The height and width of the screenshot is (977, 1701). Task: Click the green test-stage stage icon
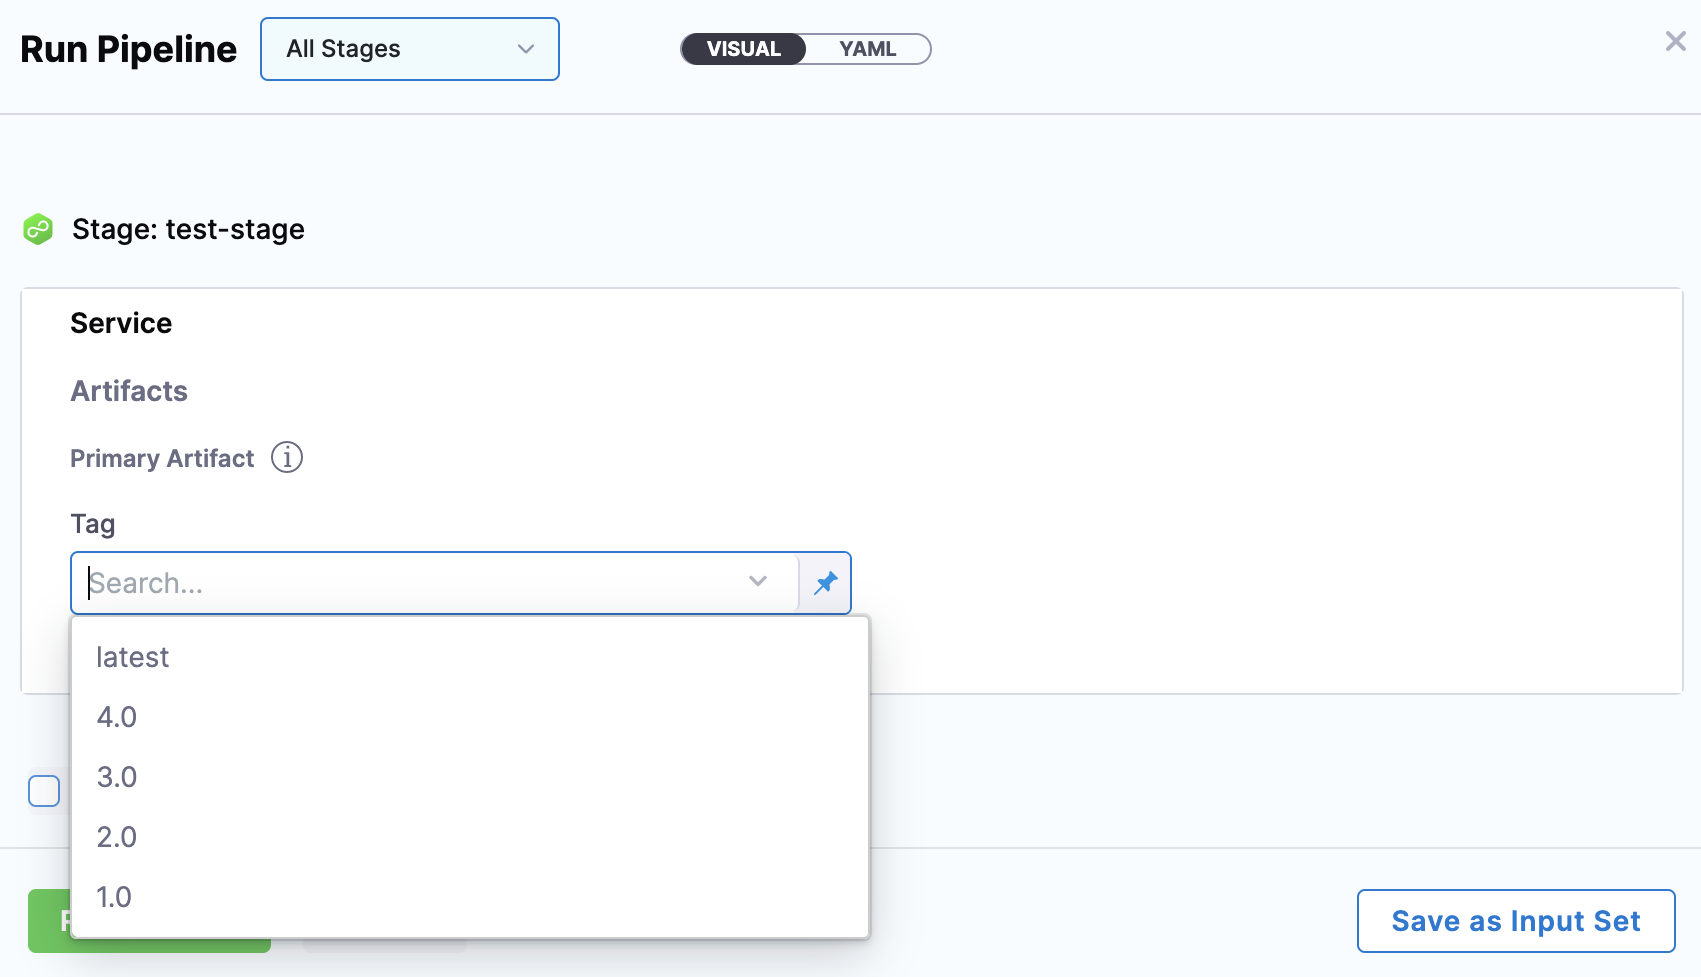coord(38,229)
